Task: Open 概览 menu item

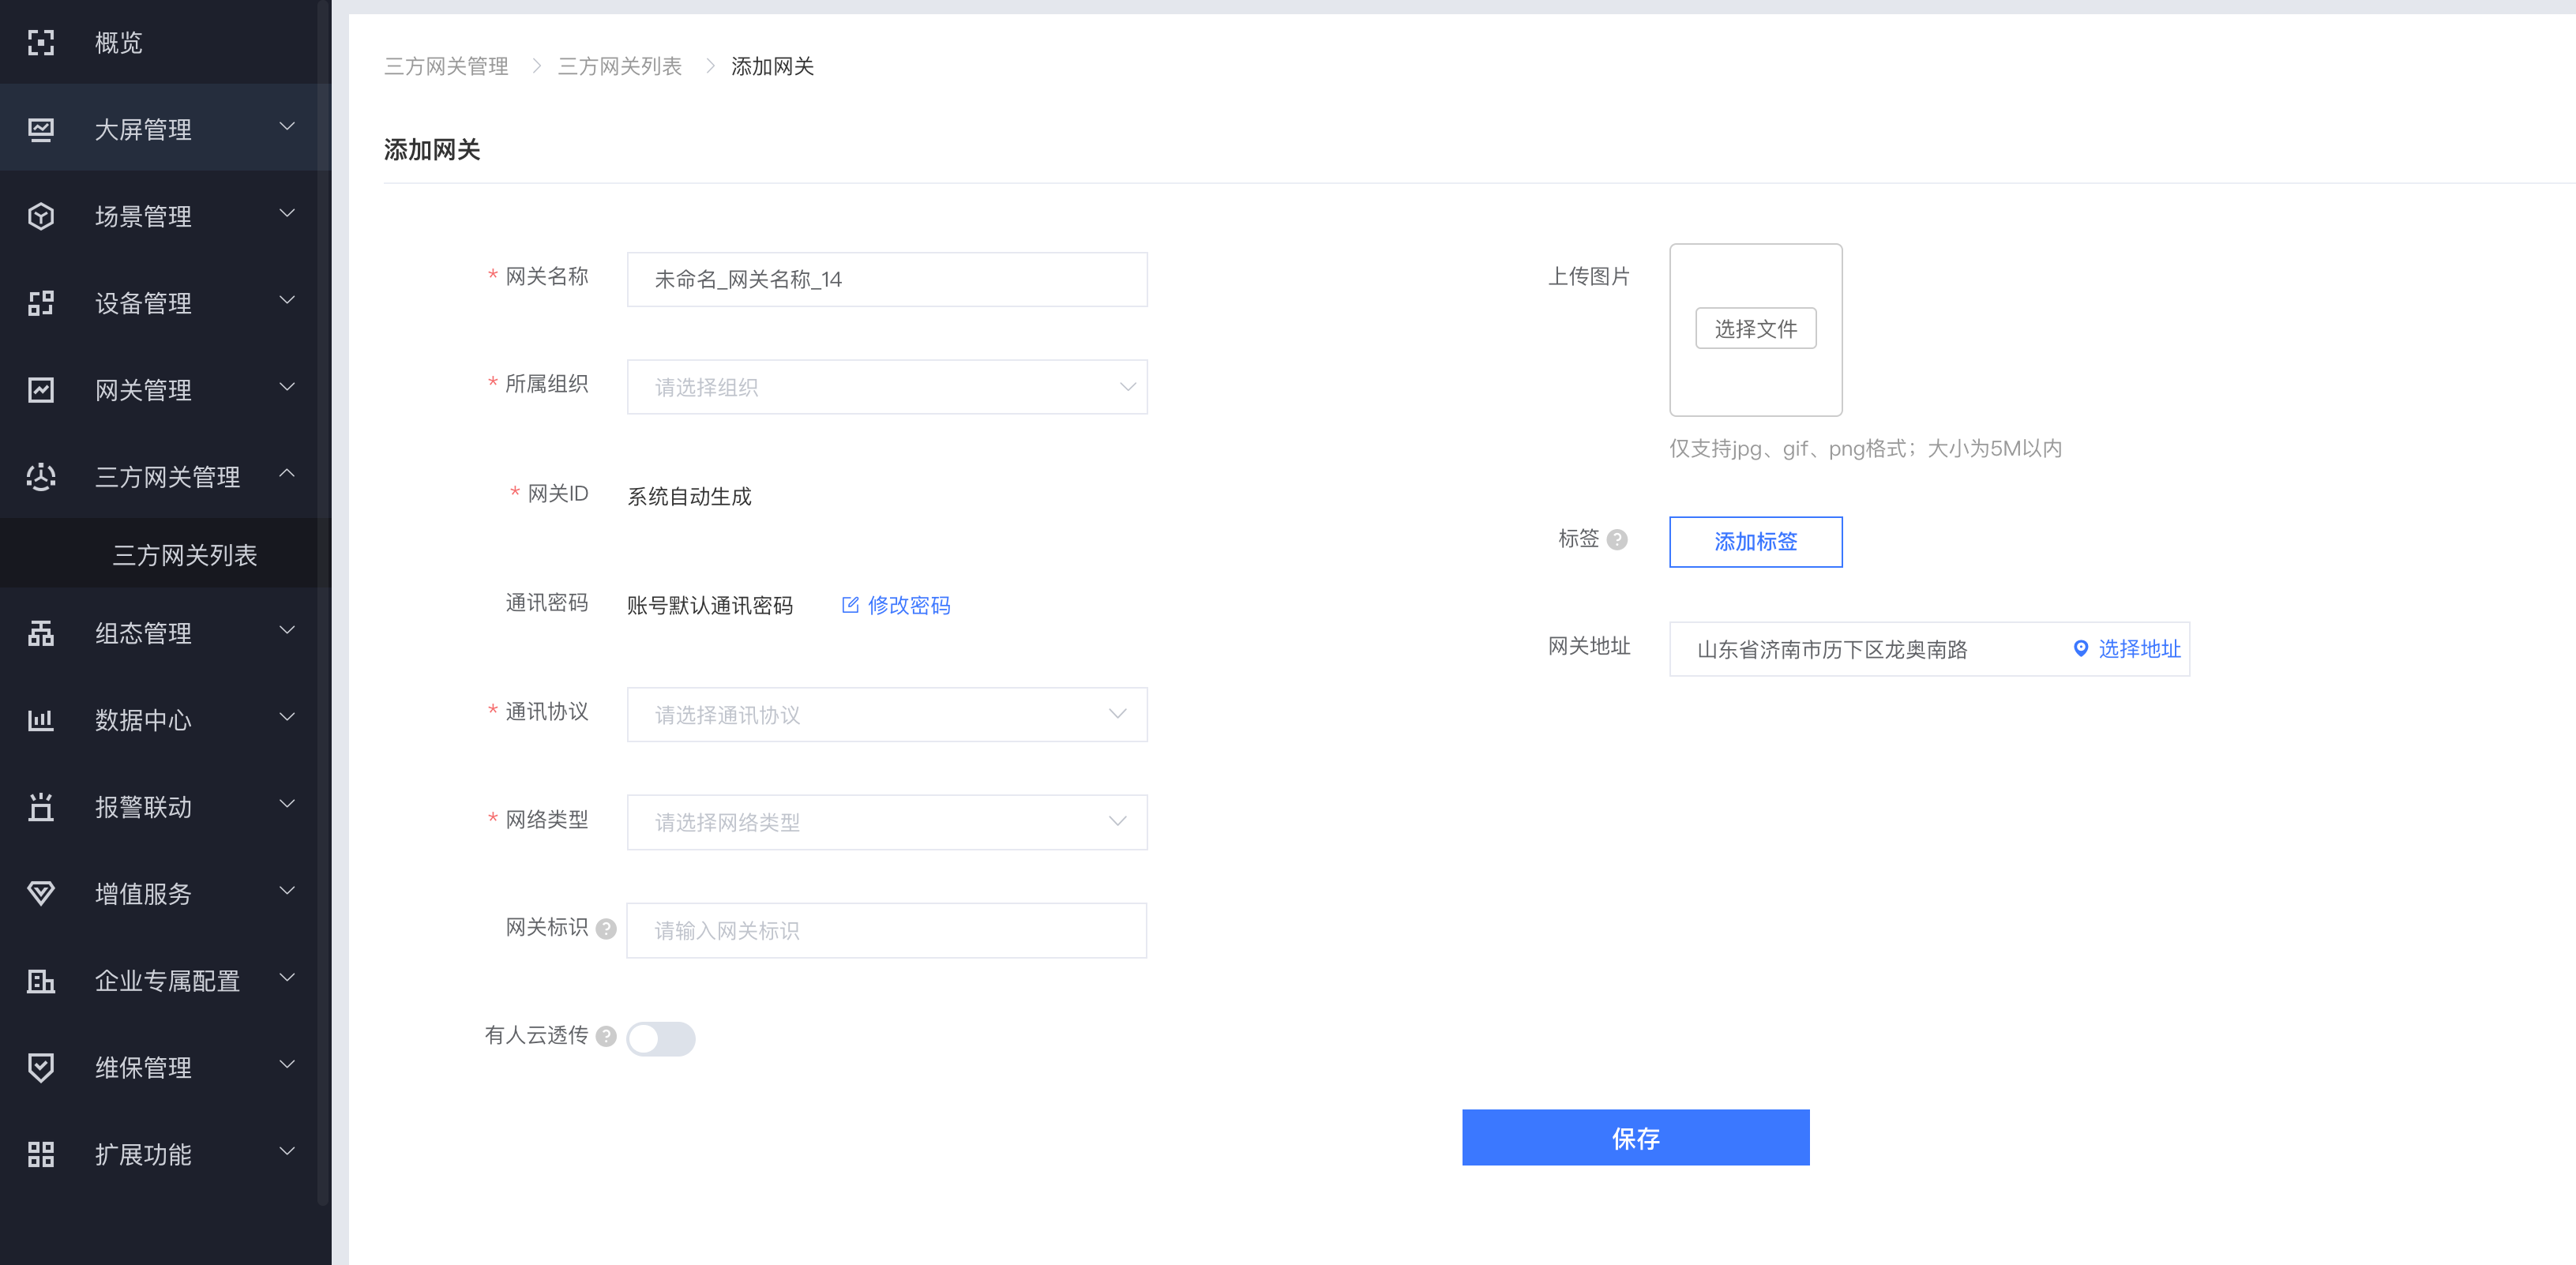Action: tap(165, 42)
